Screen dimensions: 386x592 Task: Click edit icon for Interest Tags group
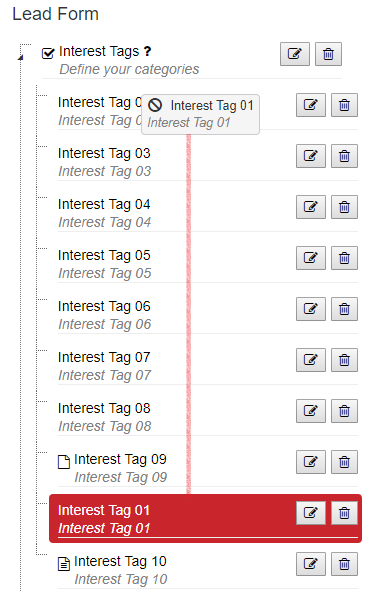(295, 54)
